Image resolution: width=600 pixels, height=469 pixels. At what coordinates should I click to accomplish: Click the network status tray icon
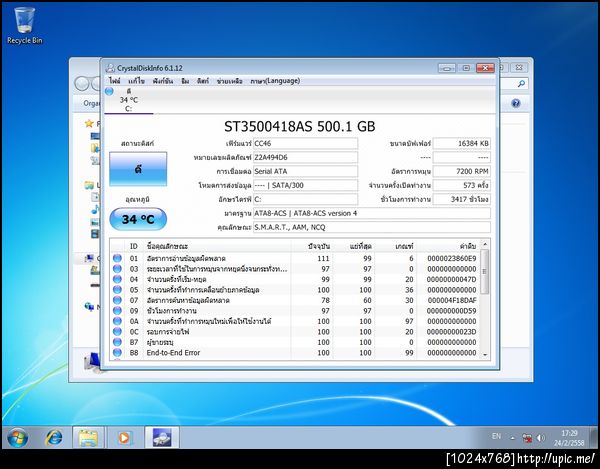527,438
